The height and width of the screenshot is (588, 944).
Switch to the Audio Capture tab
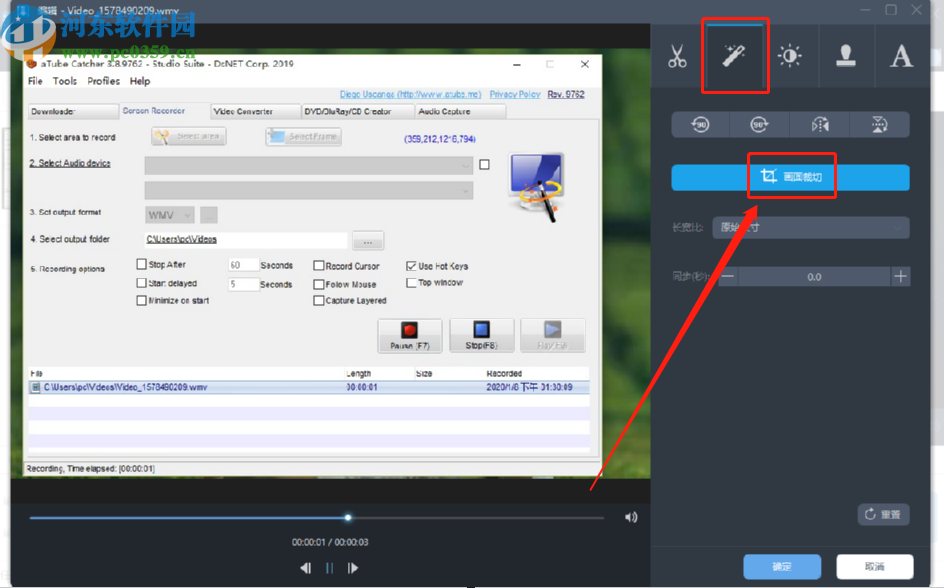point(460,111)
